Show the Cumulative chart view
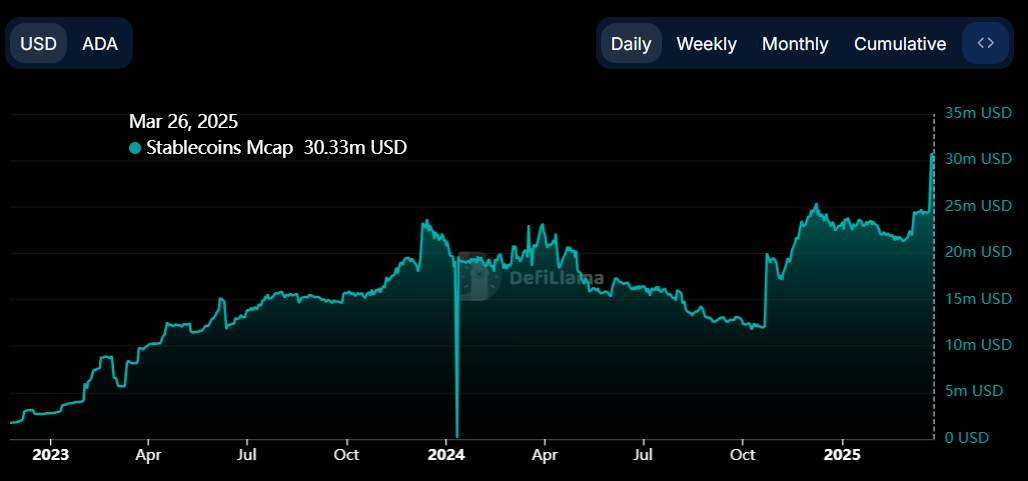The image size is (1028, 481). click(x=900, y=44)
